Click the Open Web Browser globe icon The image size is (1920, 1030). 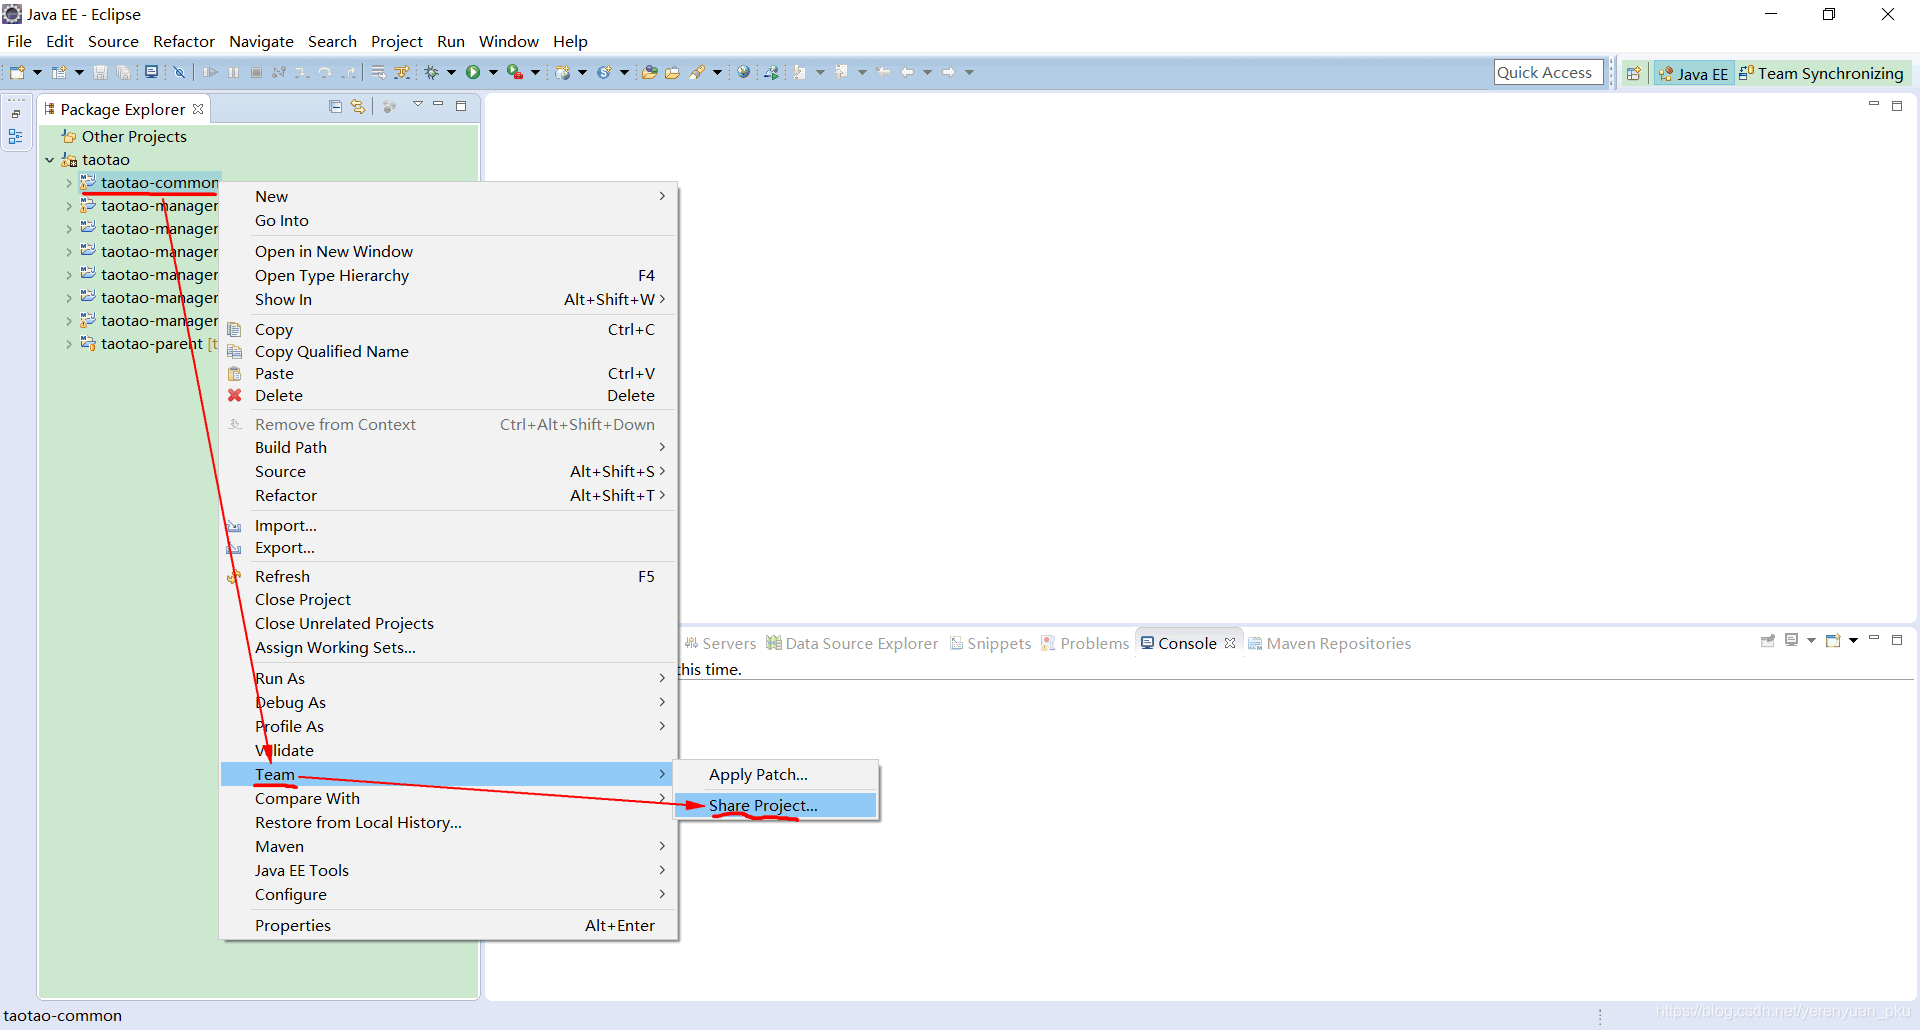tap(743, 72)
